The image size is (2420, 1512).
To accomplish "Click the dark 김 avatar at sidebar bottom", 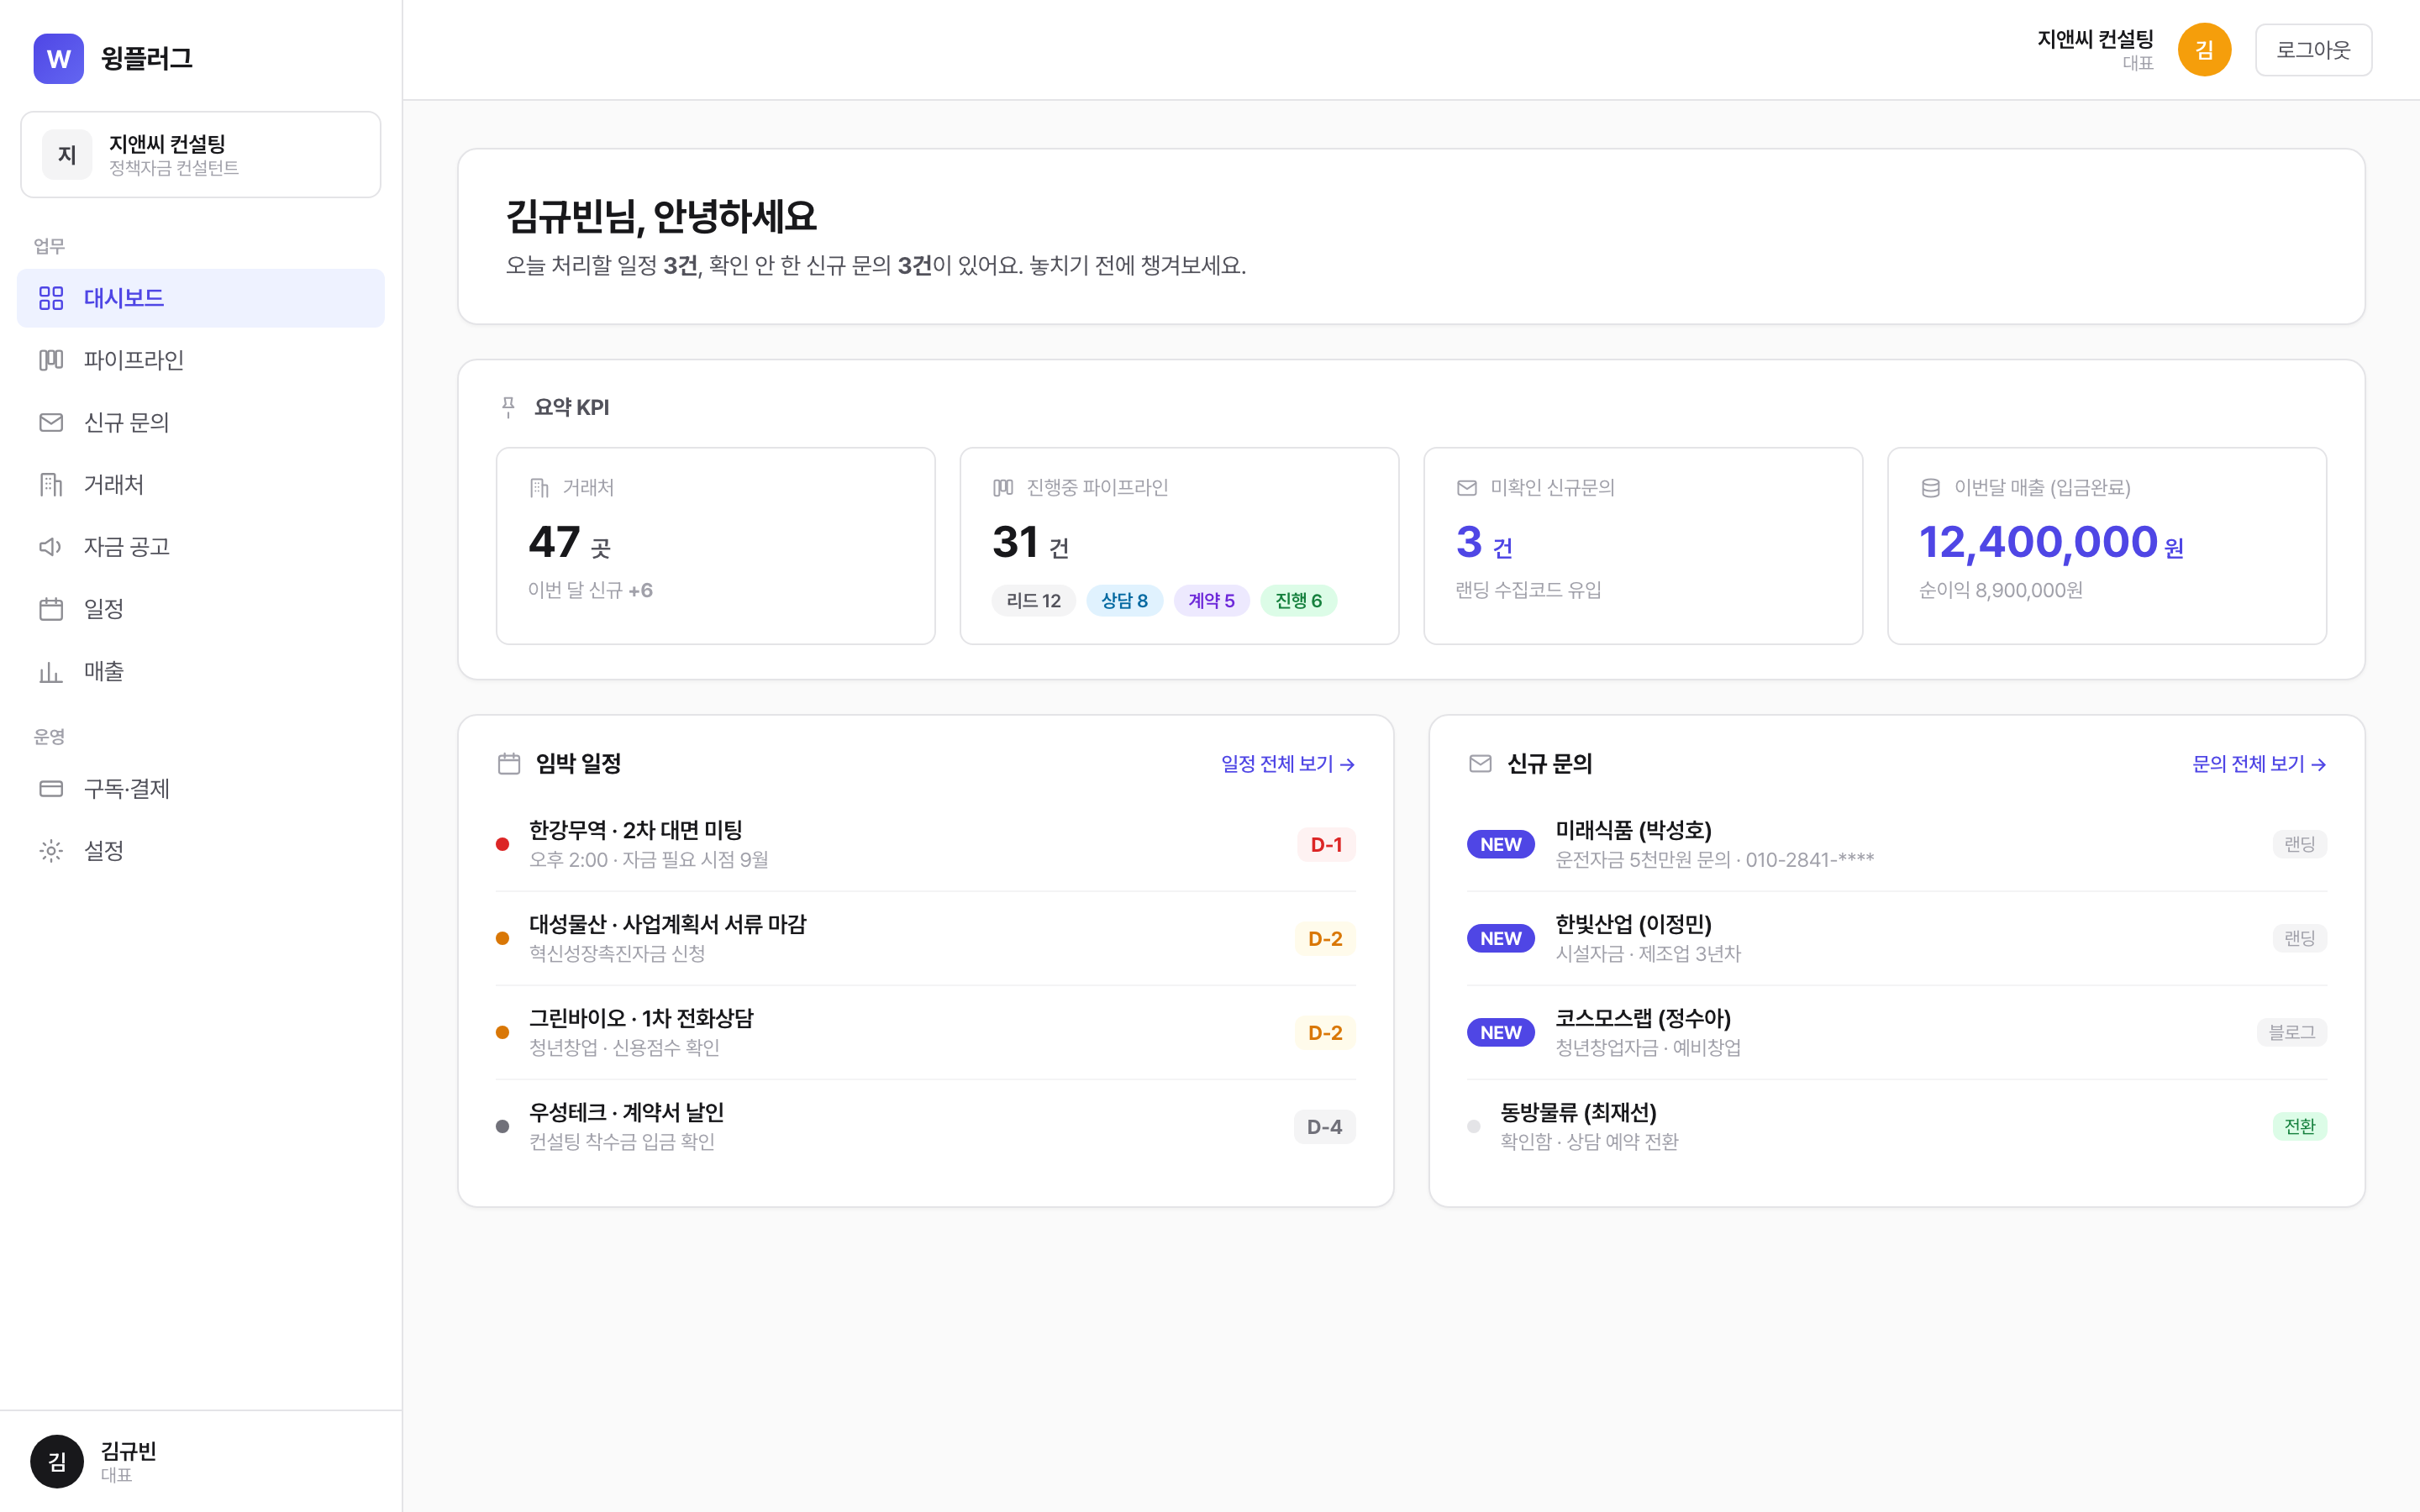I will click(x=57, y=1461).
